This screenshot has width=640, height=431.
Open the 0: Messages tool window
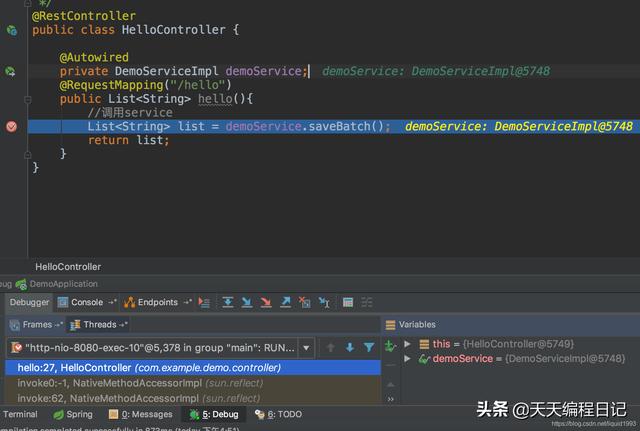(x=141, y=414)
